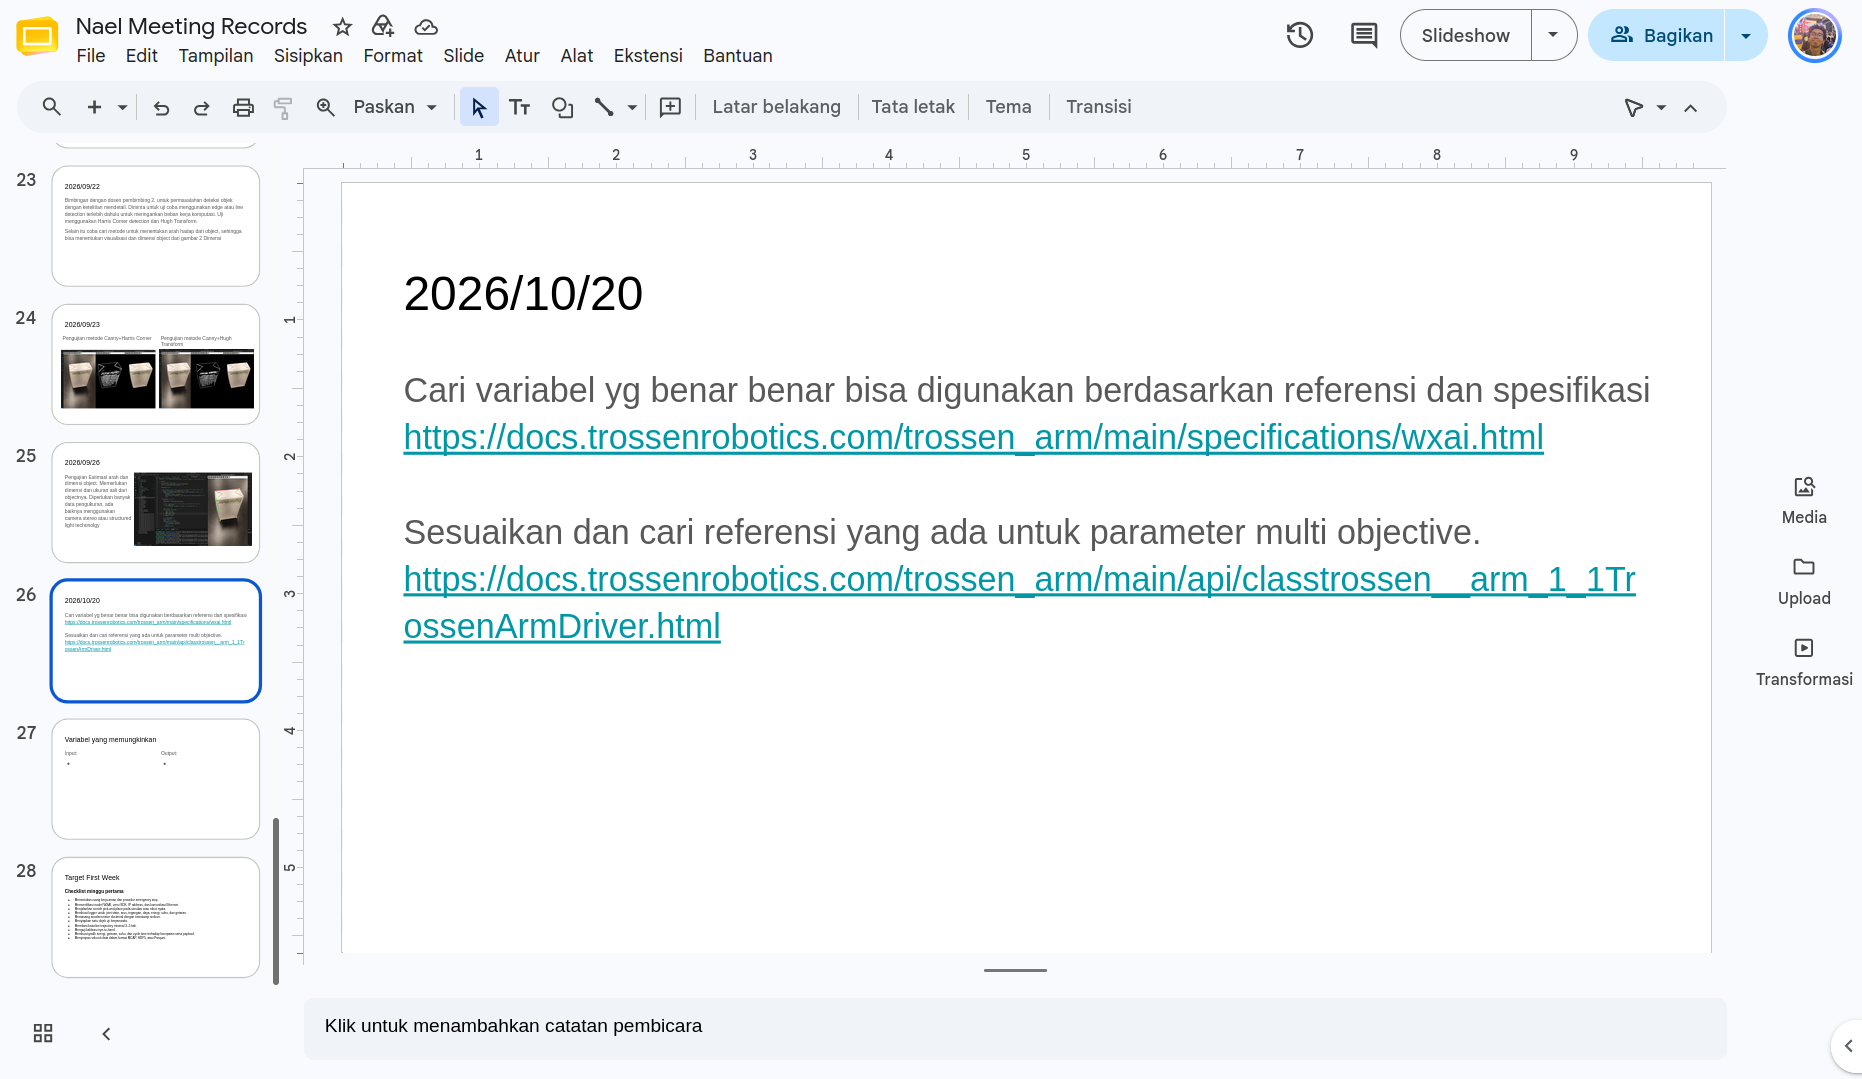Click Bagikan share button
1862x1079 pixels.
1658,35
